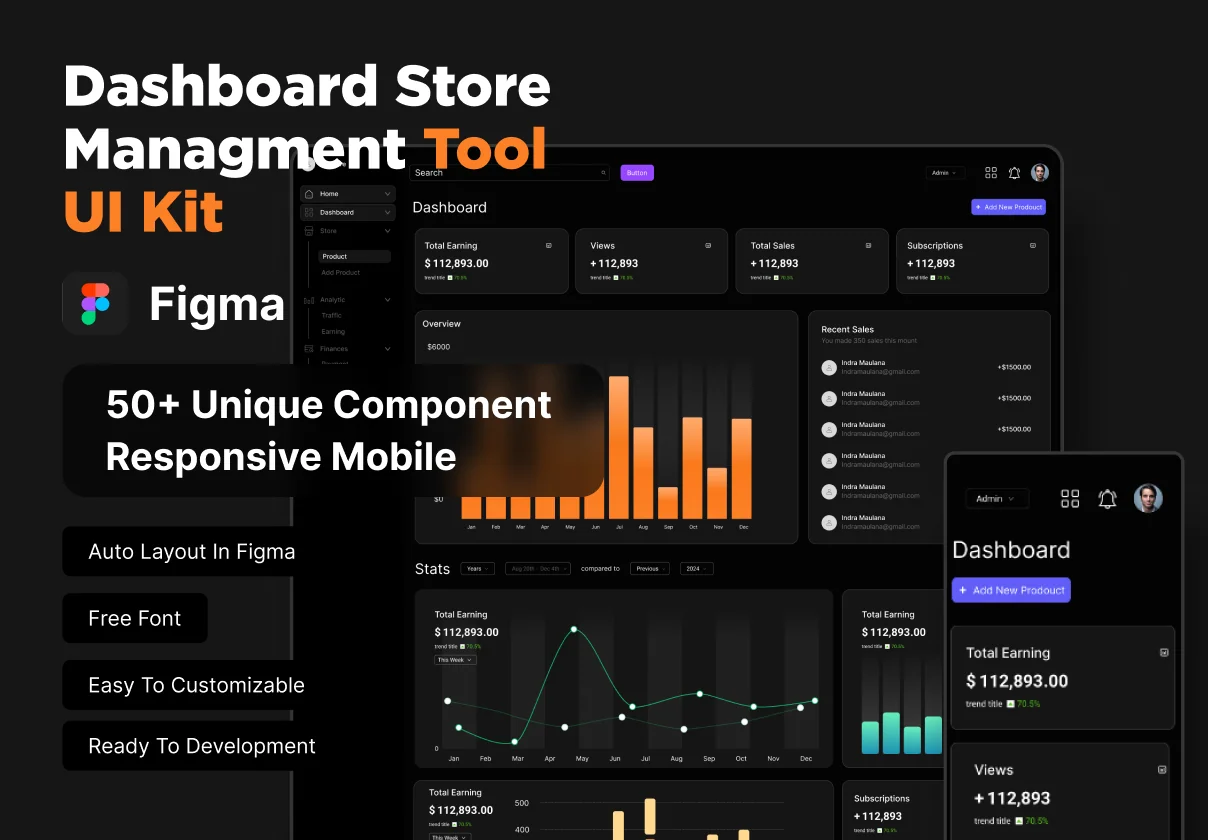Click the Finances label in the sidebar
Viewport: 1208px width, 840px height.
click(334, 349)
